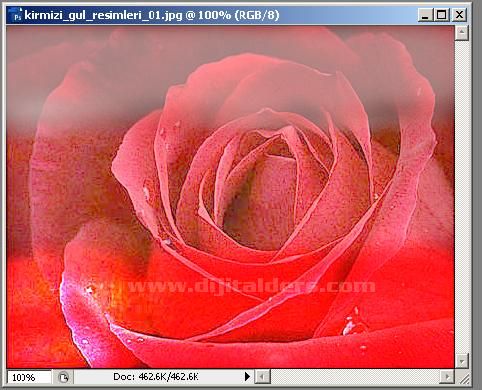
Task: Click the vertical scrollbar down arrow
Action: pyautogui.click(x=462, y=361)
